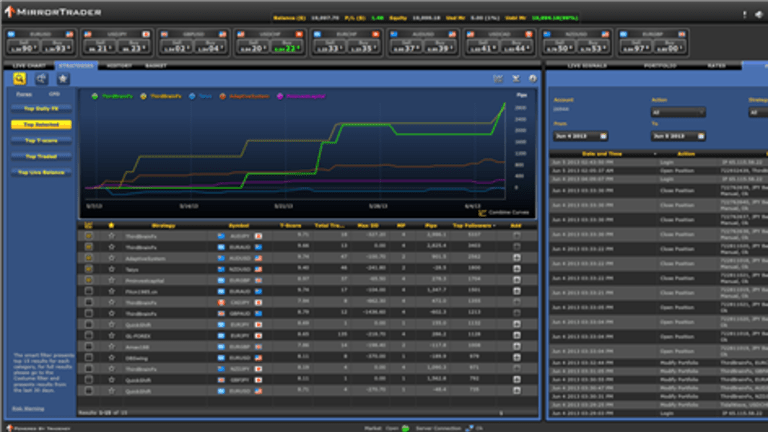768x432 pixels.
Task: Switch to the History tab
Action: [119, 66]
